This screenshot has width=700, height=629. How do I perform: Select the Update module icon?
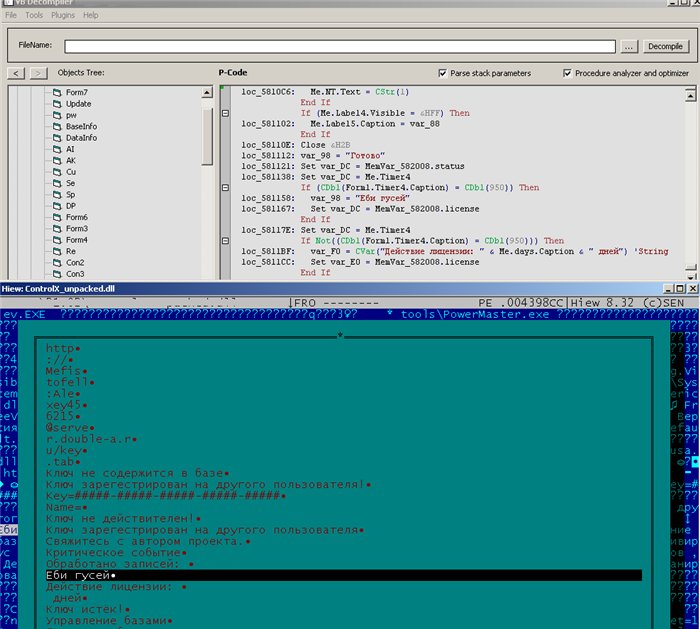coord(57,104)
